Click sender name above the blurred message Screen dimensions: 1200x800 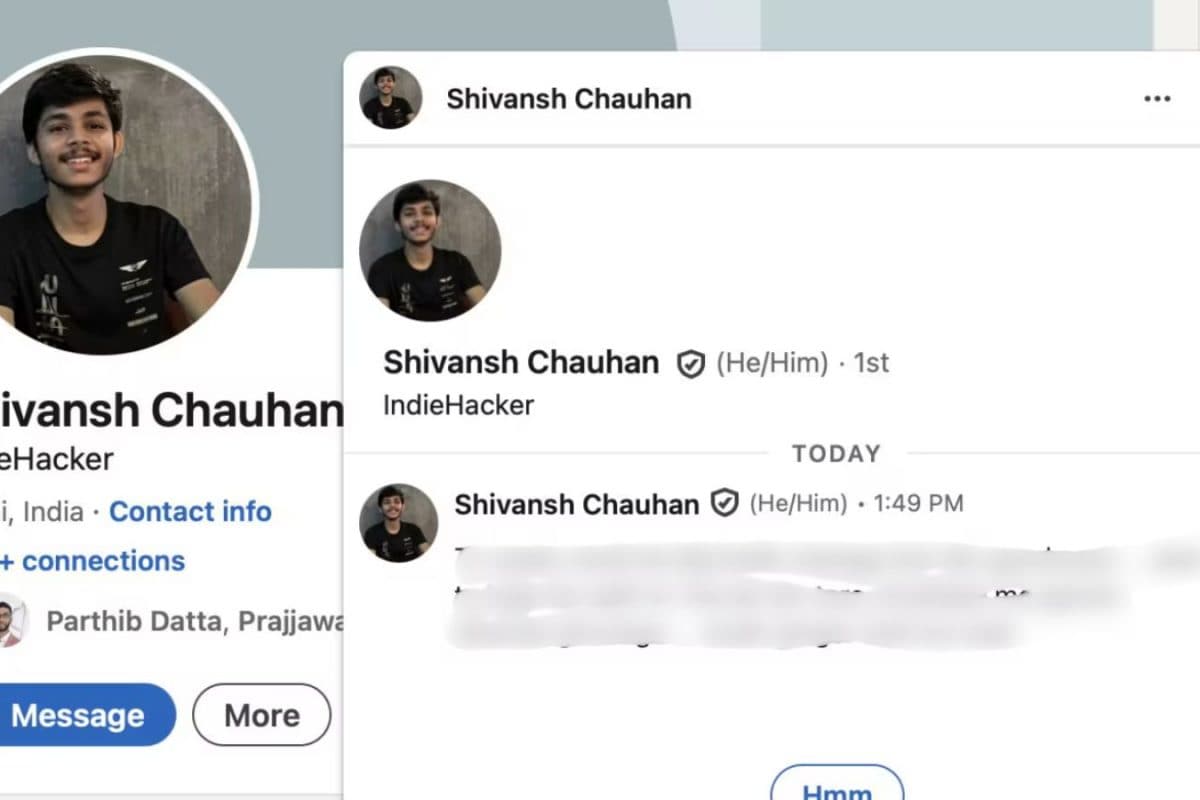pos(577,504)
